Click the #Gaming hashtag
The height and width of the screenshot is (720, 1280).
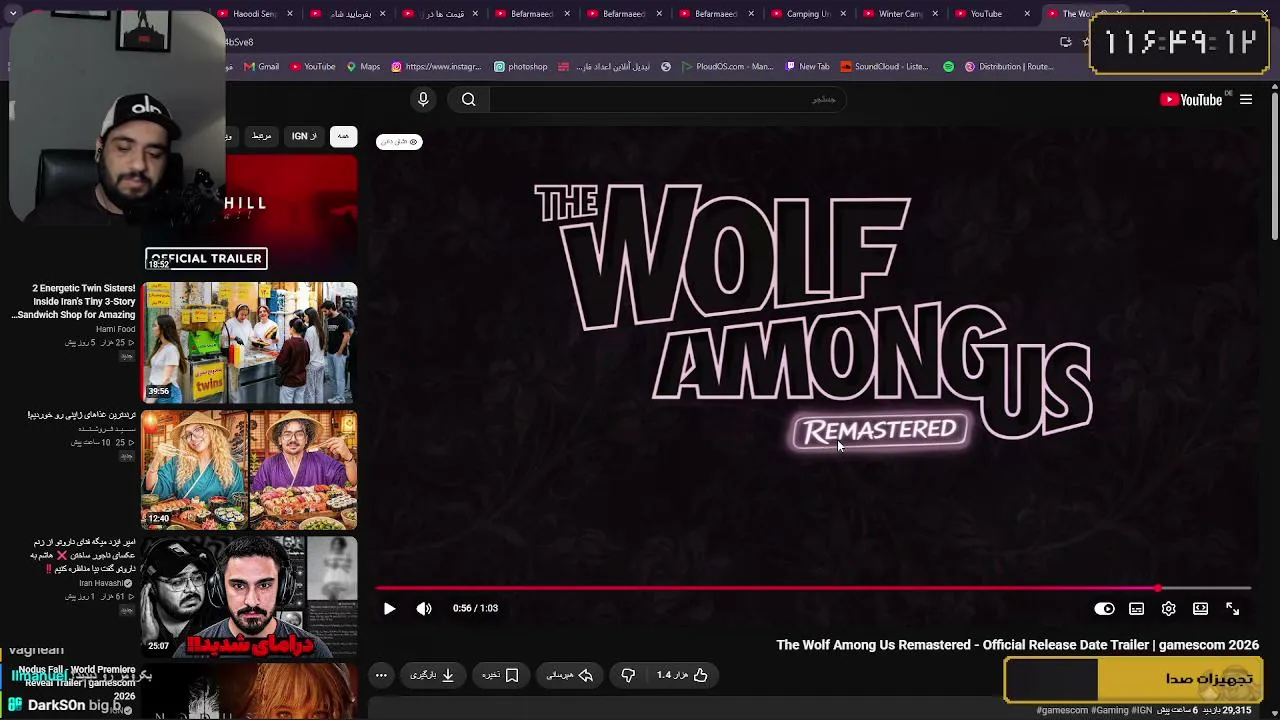pyautogui.click(x=1109, y=711)
